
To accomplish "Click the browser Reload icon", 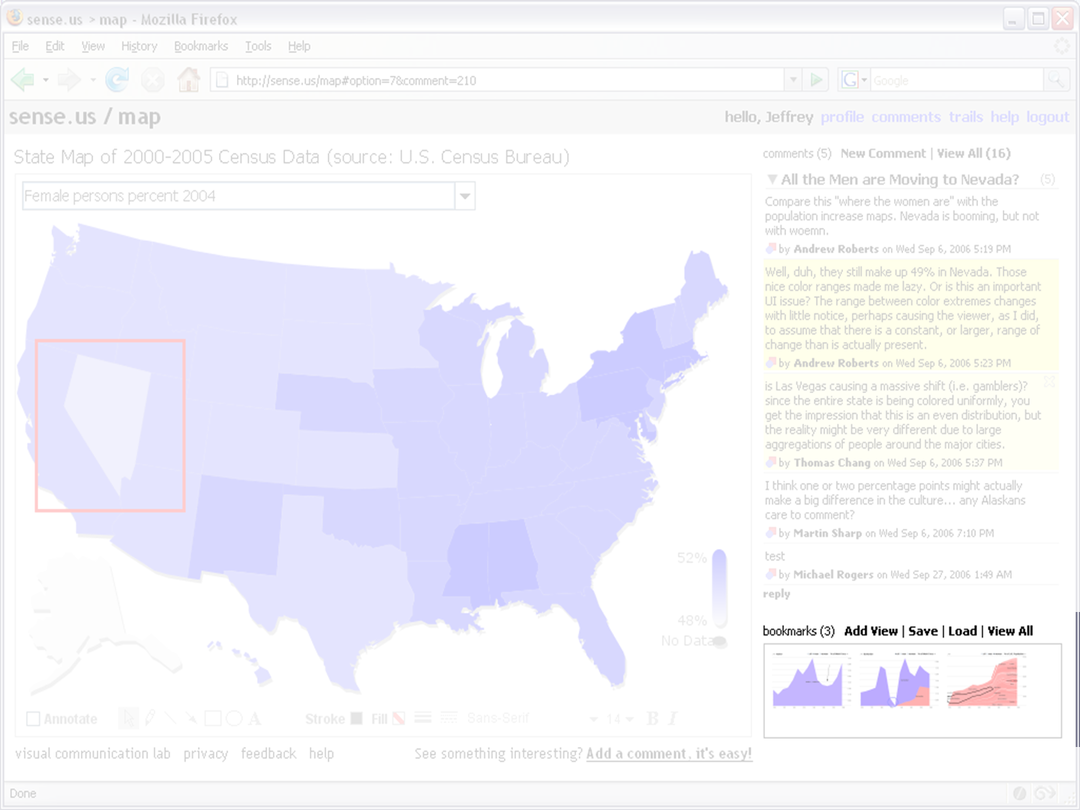I will click(117, 80).
